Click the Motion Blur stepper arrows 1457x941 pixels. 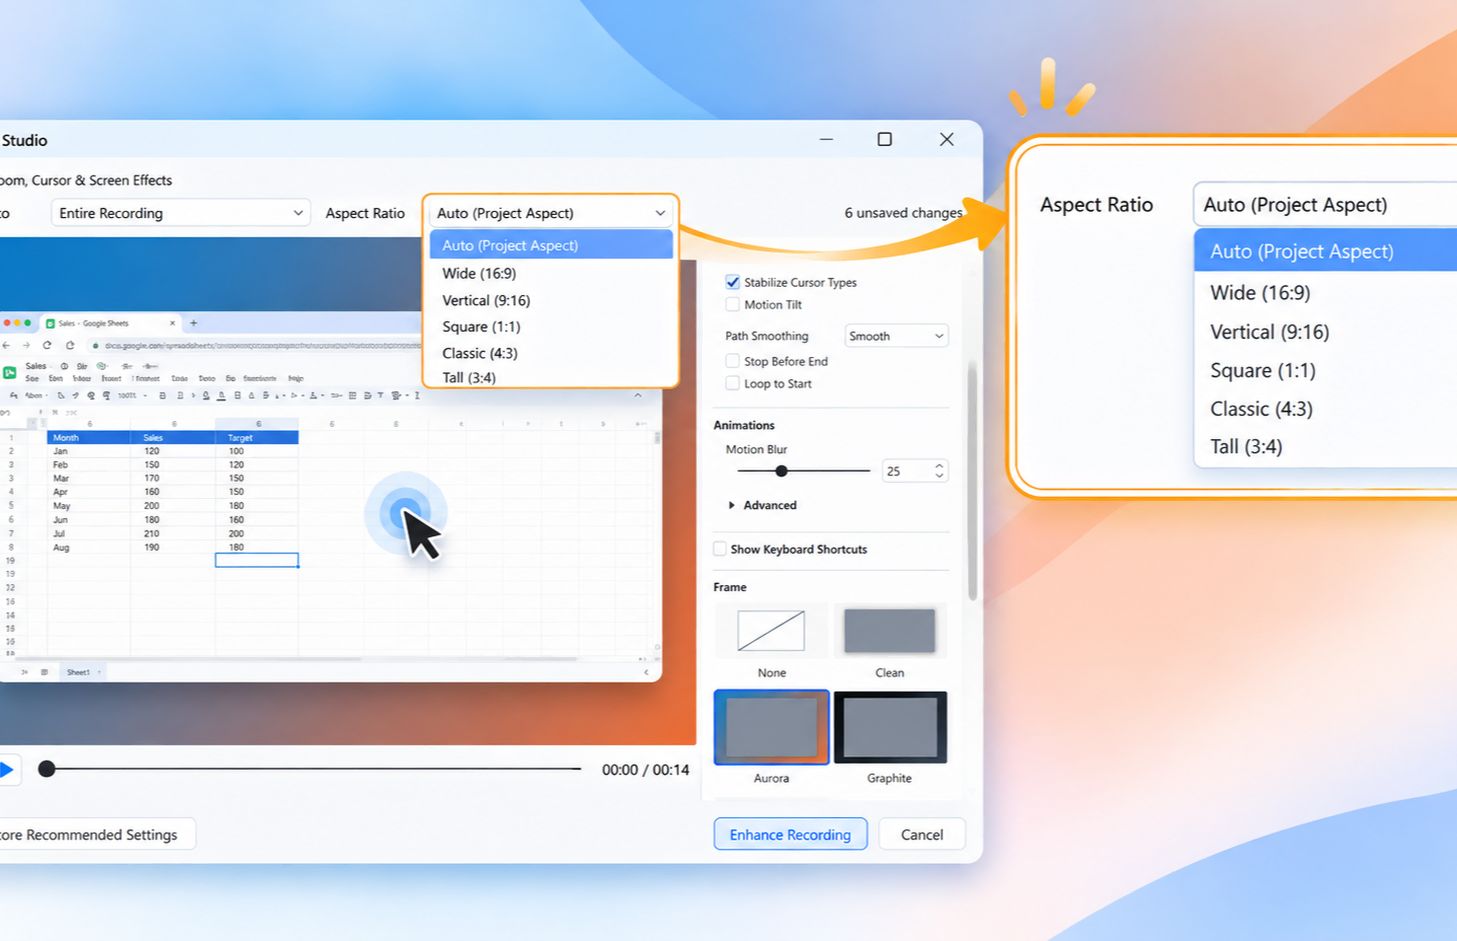pos(939,470)
